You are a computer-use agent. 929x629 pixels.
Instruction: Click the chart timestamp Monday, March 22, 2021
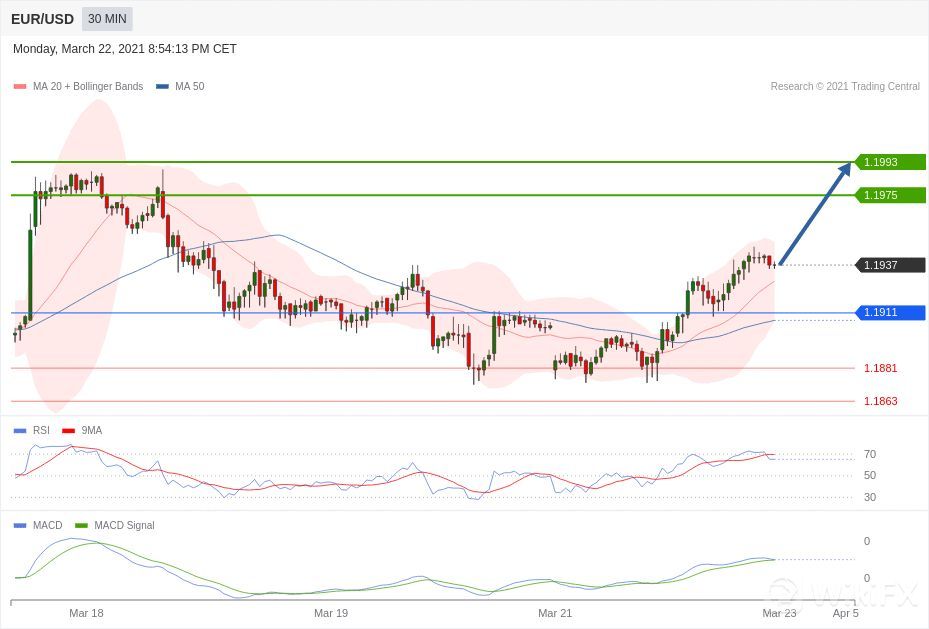click(125, 49)
